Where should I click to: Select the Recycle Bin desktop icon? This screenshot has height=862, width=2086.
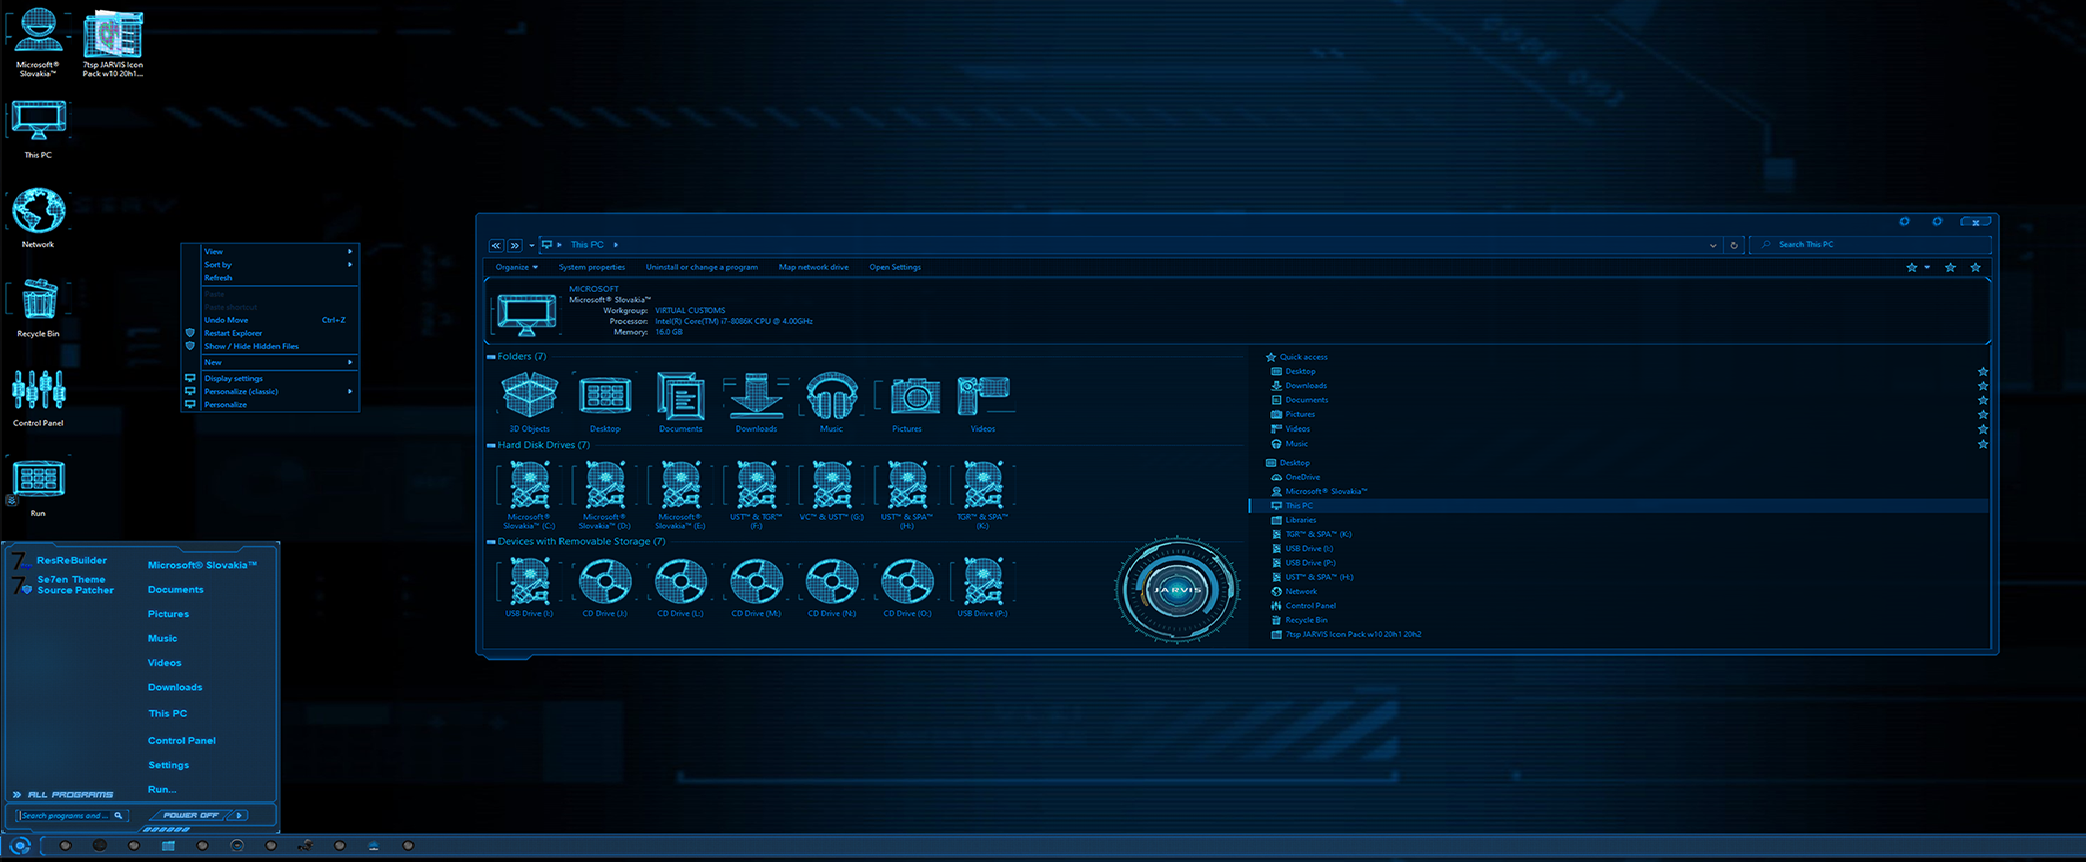(39, 299)
